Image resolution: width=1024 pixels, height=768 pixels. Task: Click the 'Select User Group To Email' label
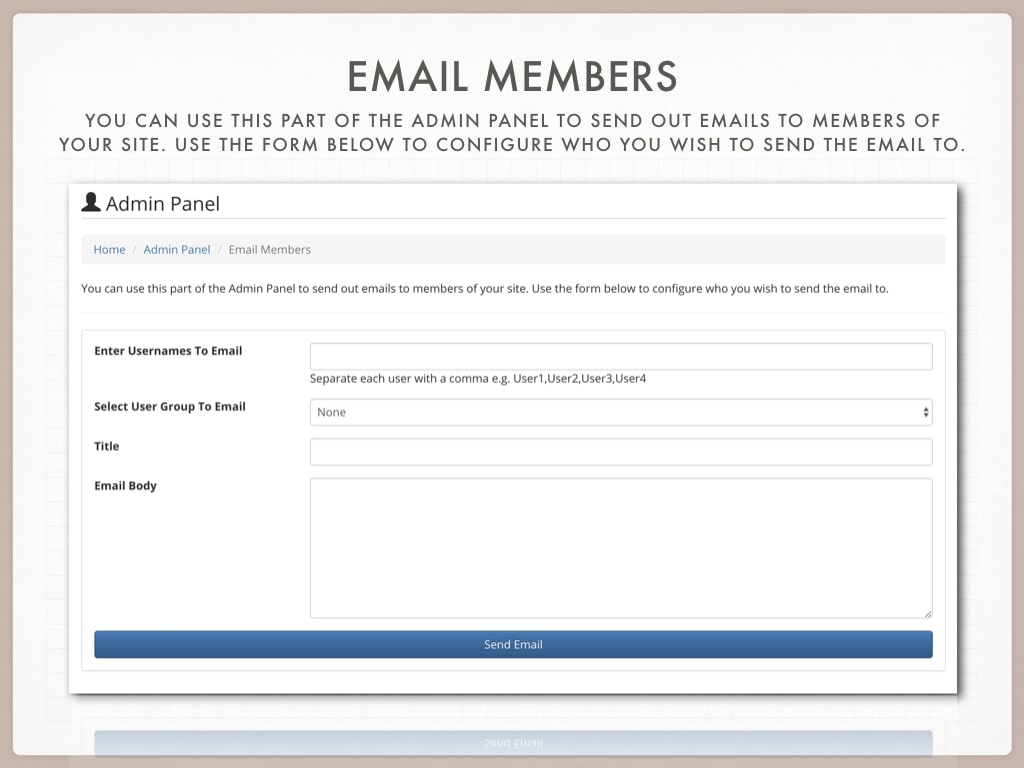click(170, 406)
